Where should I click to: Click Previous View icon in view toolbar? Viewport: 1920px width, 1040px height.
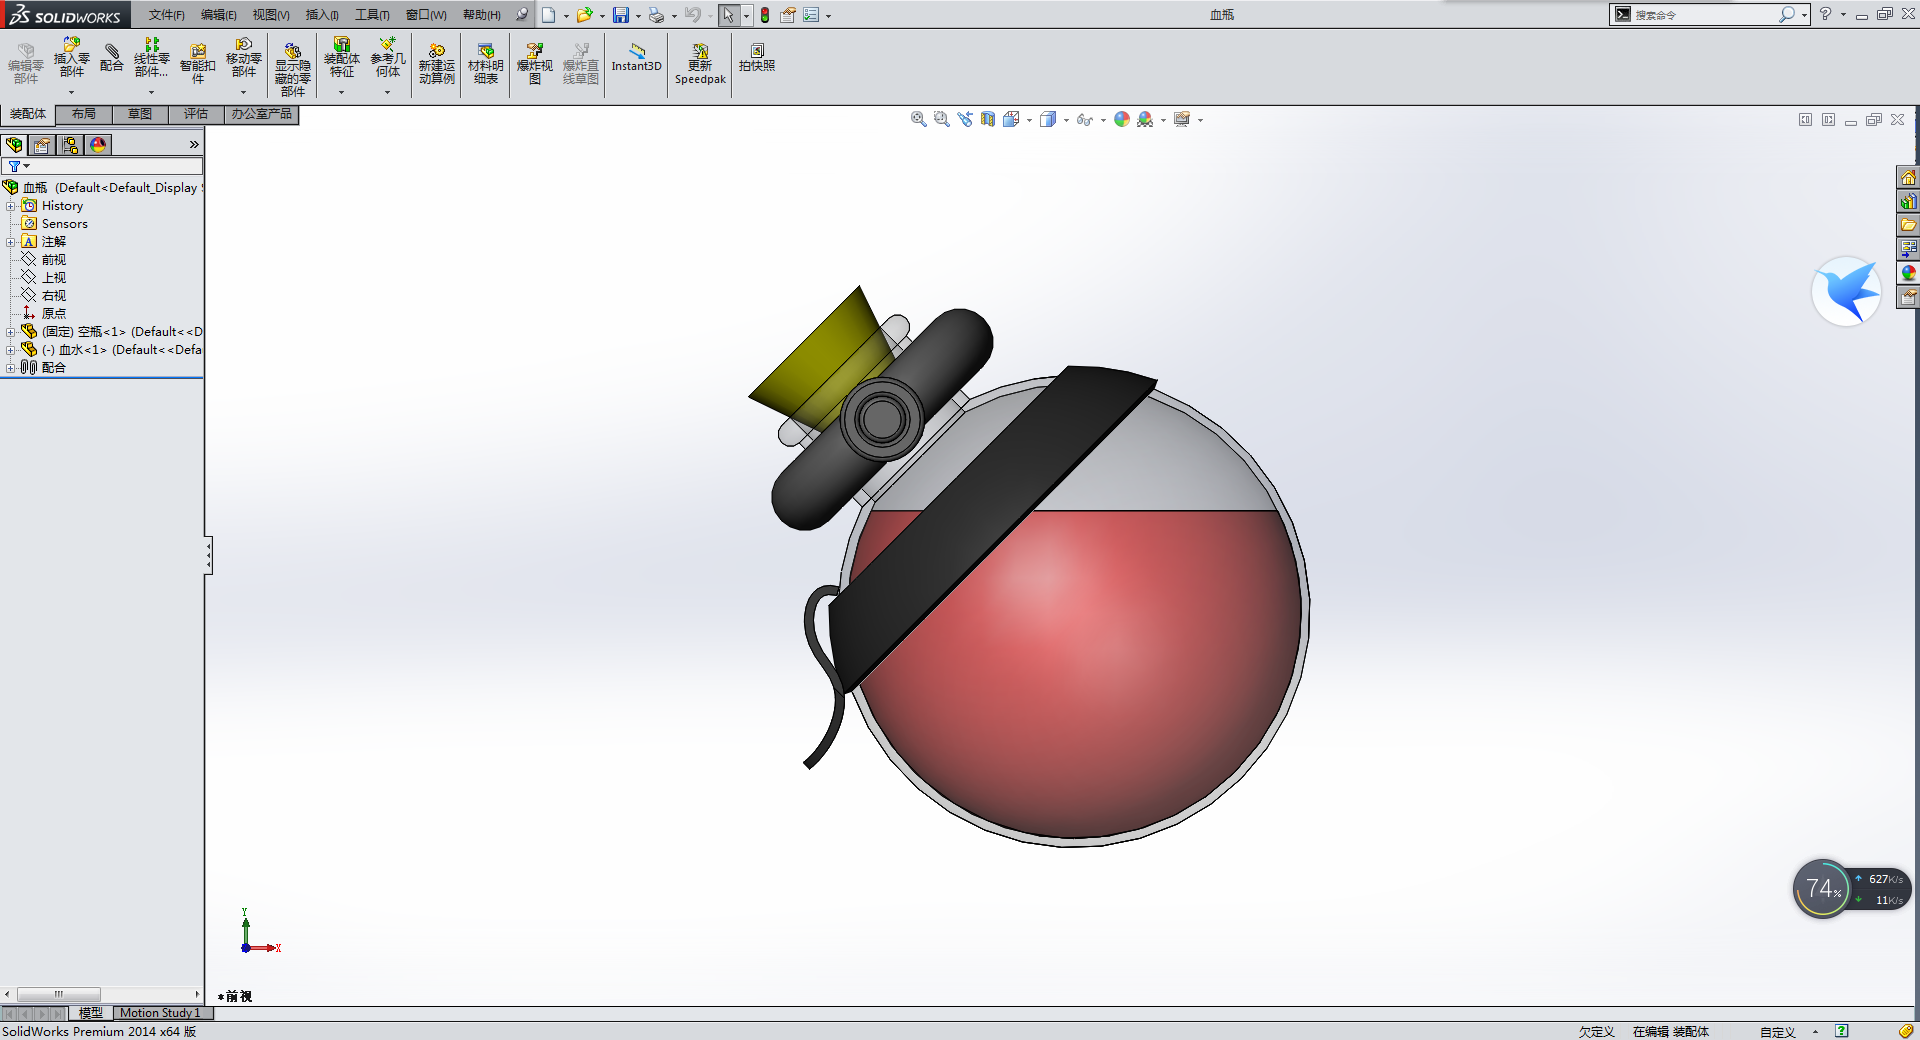tap(965, 119)
